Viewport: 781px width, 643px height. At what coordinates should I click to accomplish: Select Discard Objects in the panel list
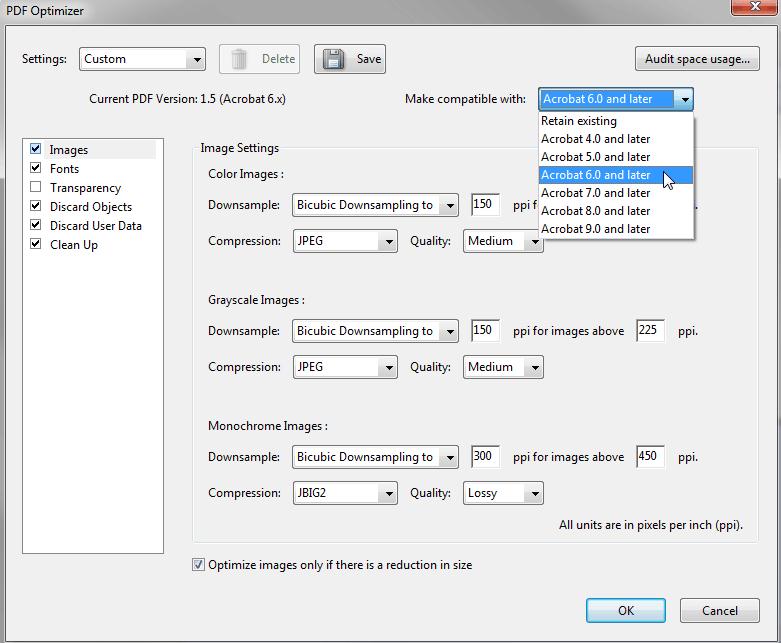point(91,207)
